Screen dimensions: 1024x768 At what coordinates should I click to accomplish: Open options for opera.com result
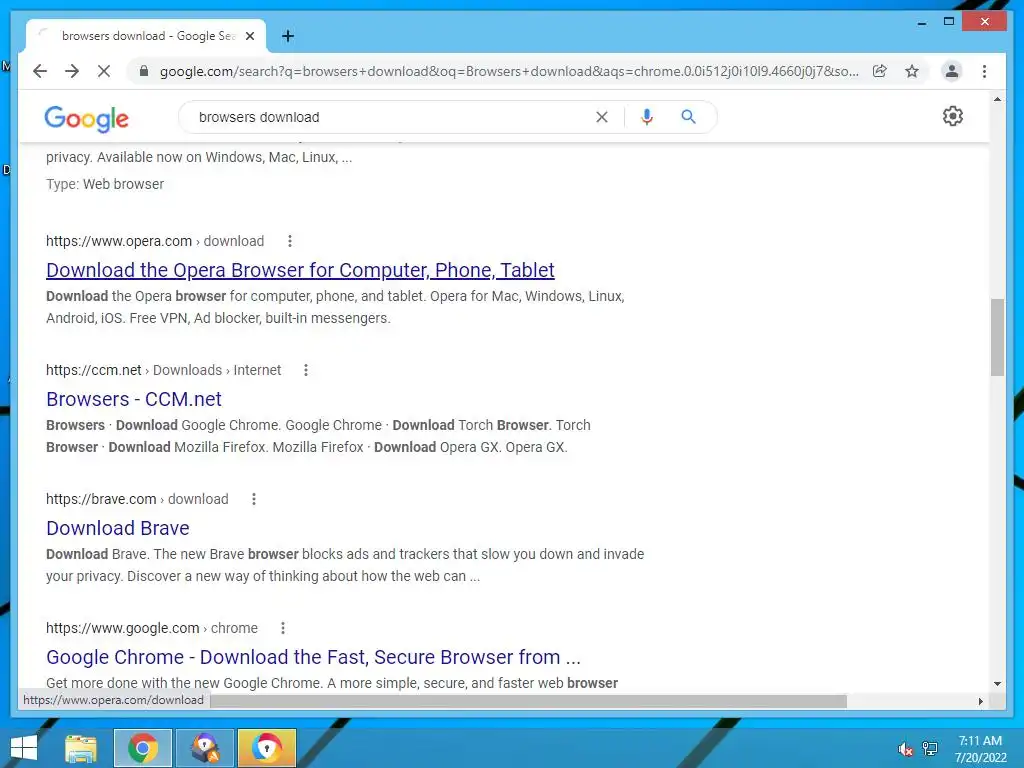point(290,241)
